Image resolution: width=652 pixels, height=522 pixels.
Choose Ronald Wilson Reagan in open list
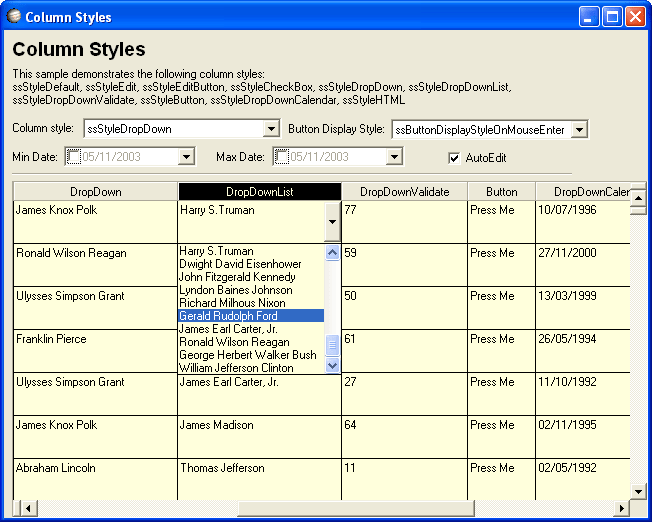click(x=251, y=342)
